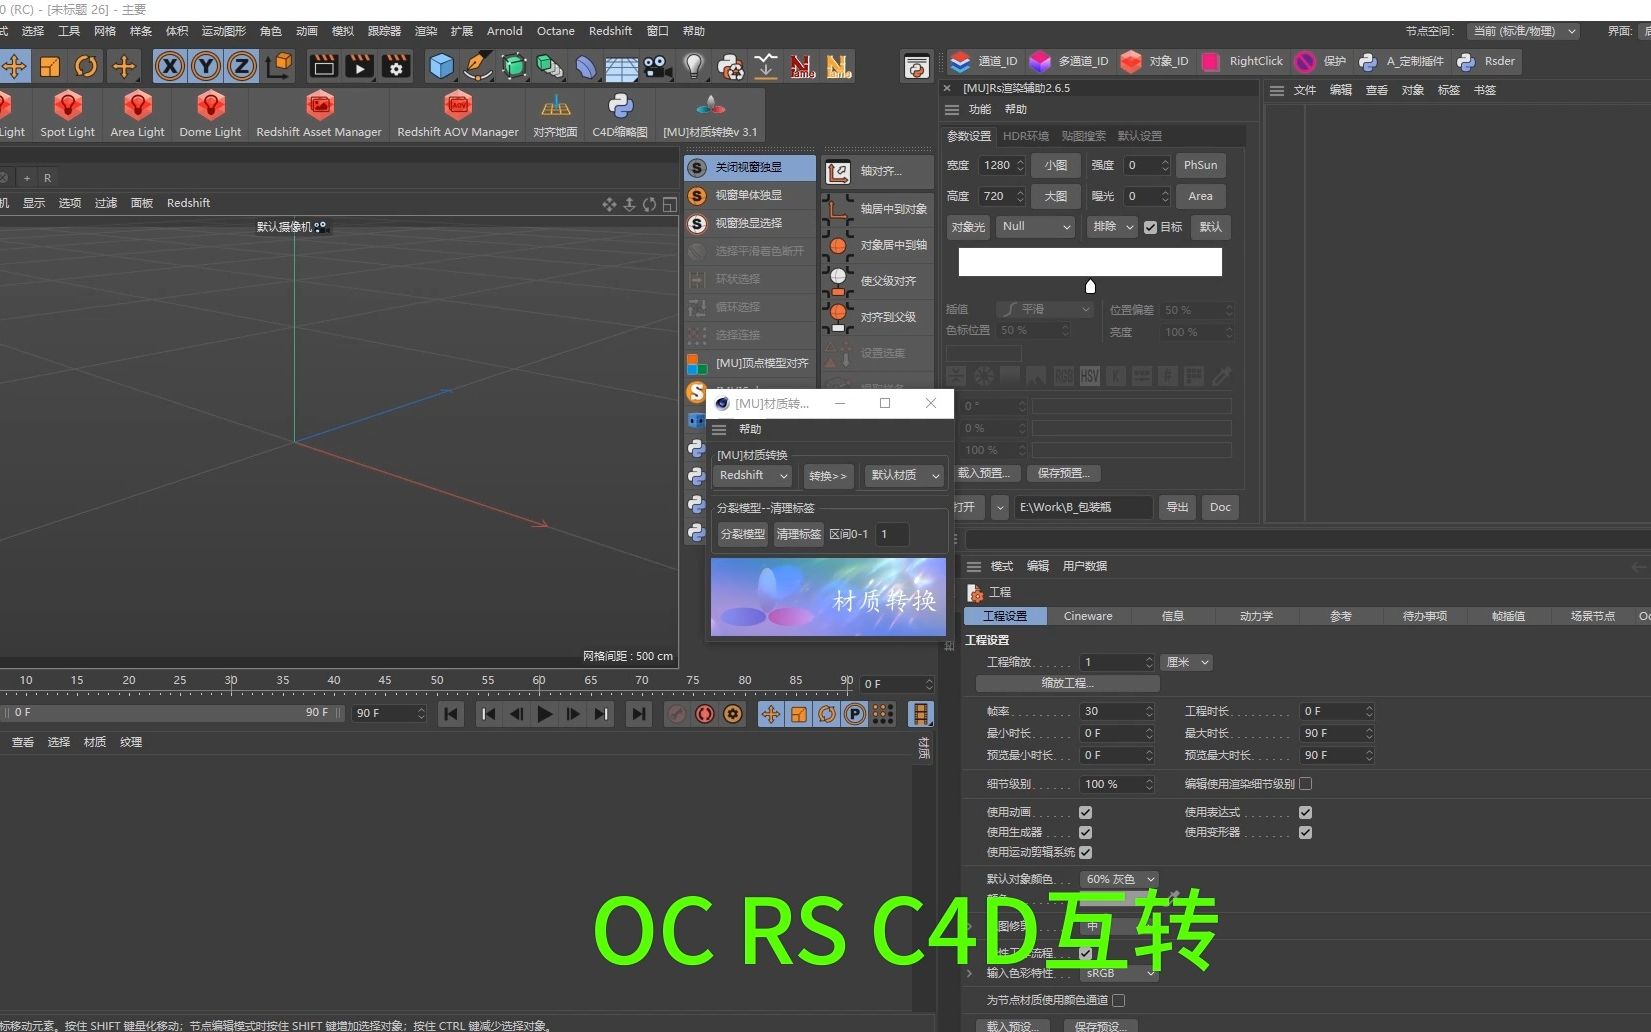This screenshot has width=1651, height=1032.
Task: Launch the [MU]材质转换v 3.1 plugin
Action: pyautogui.click(x=710, y=113)
